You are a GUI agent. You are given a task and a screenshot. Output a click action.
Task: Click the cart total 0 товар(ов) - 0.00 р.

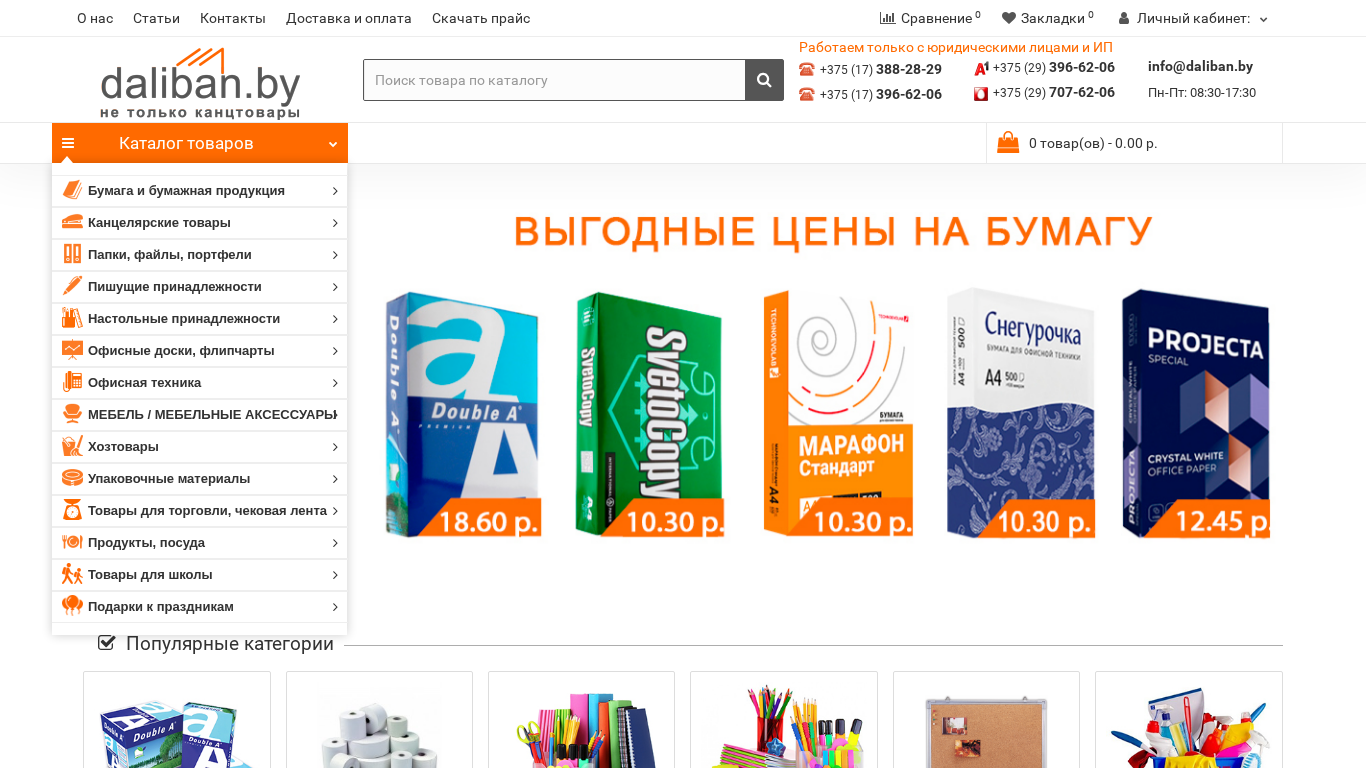point(1093,143)
